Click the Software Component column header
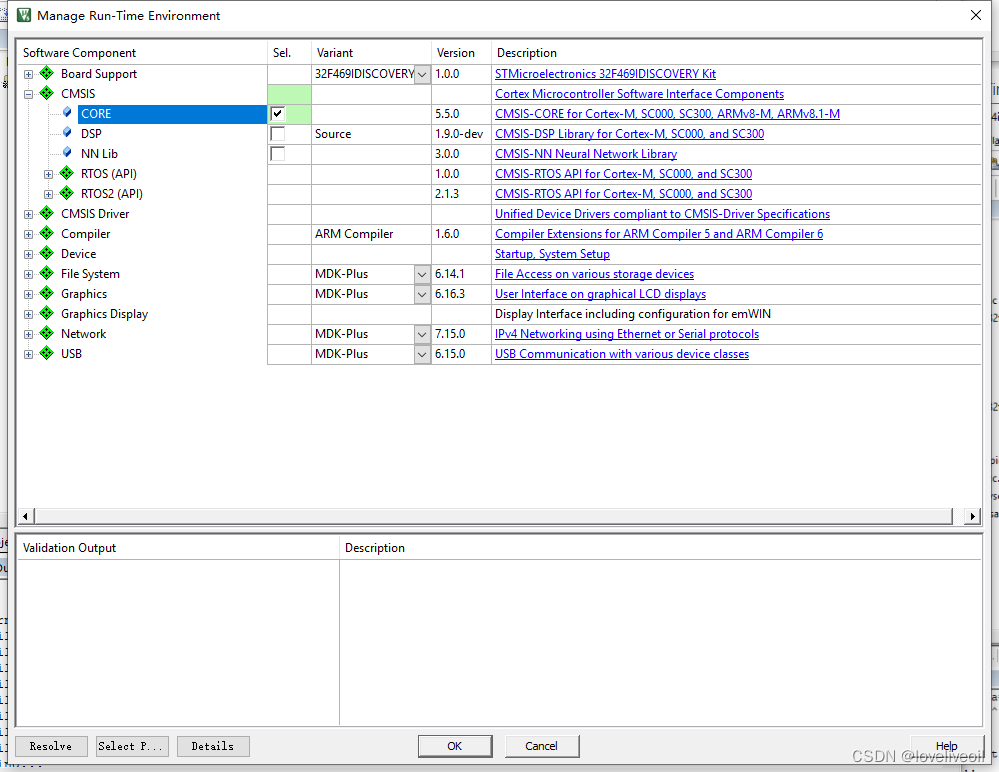Screen dimensions: 999x772 pyautogui.click(x=142, y=53)
